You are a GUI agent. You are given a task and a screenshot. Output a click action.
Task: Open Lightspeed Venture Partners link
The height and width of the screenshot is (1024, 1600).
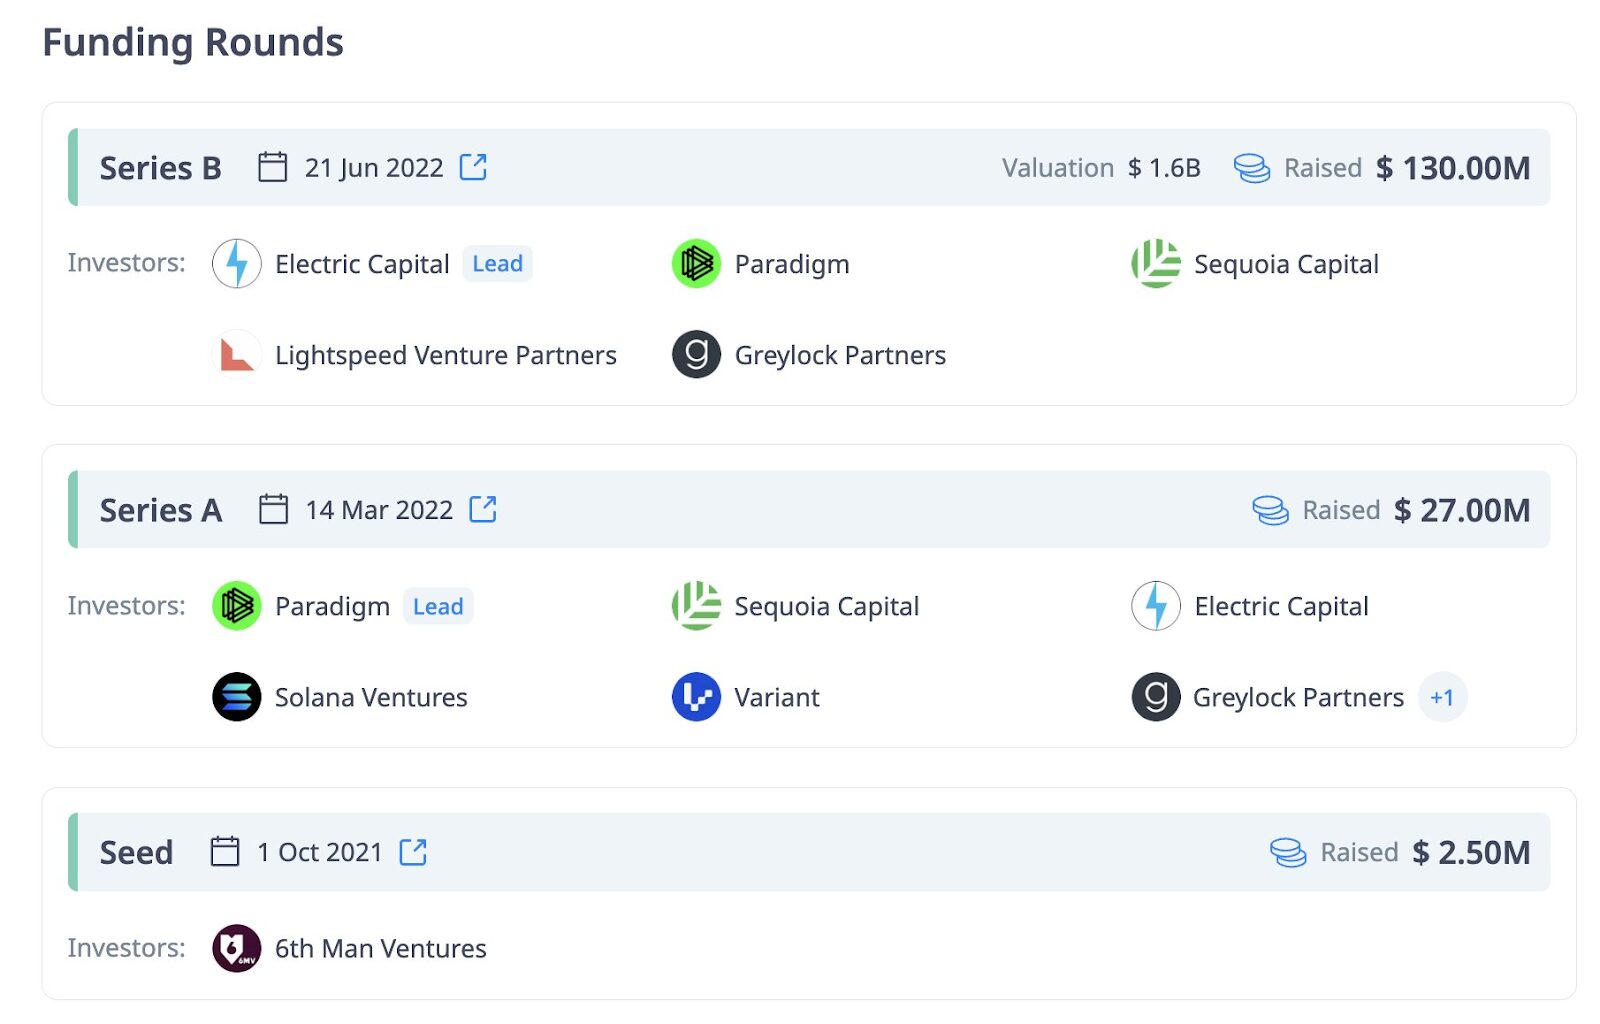(x=446, y=355)
